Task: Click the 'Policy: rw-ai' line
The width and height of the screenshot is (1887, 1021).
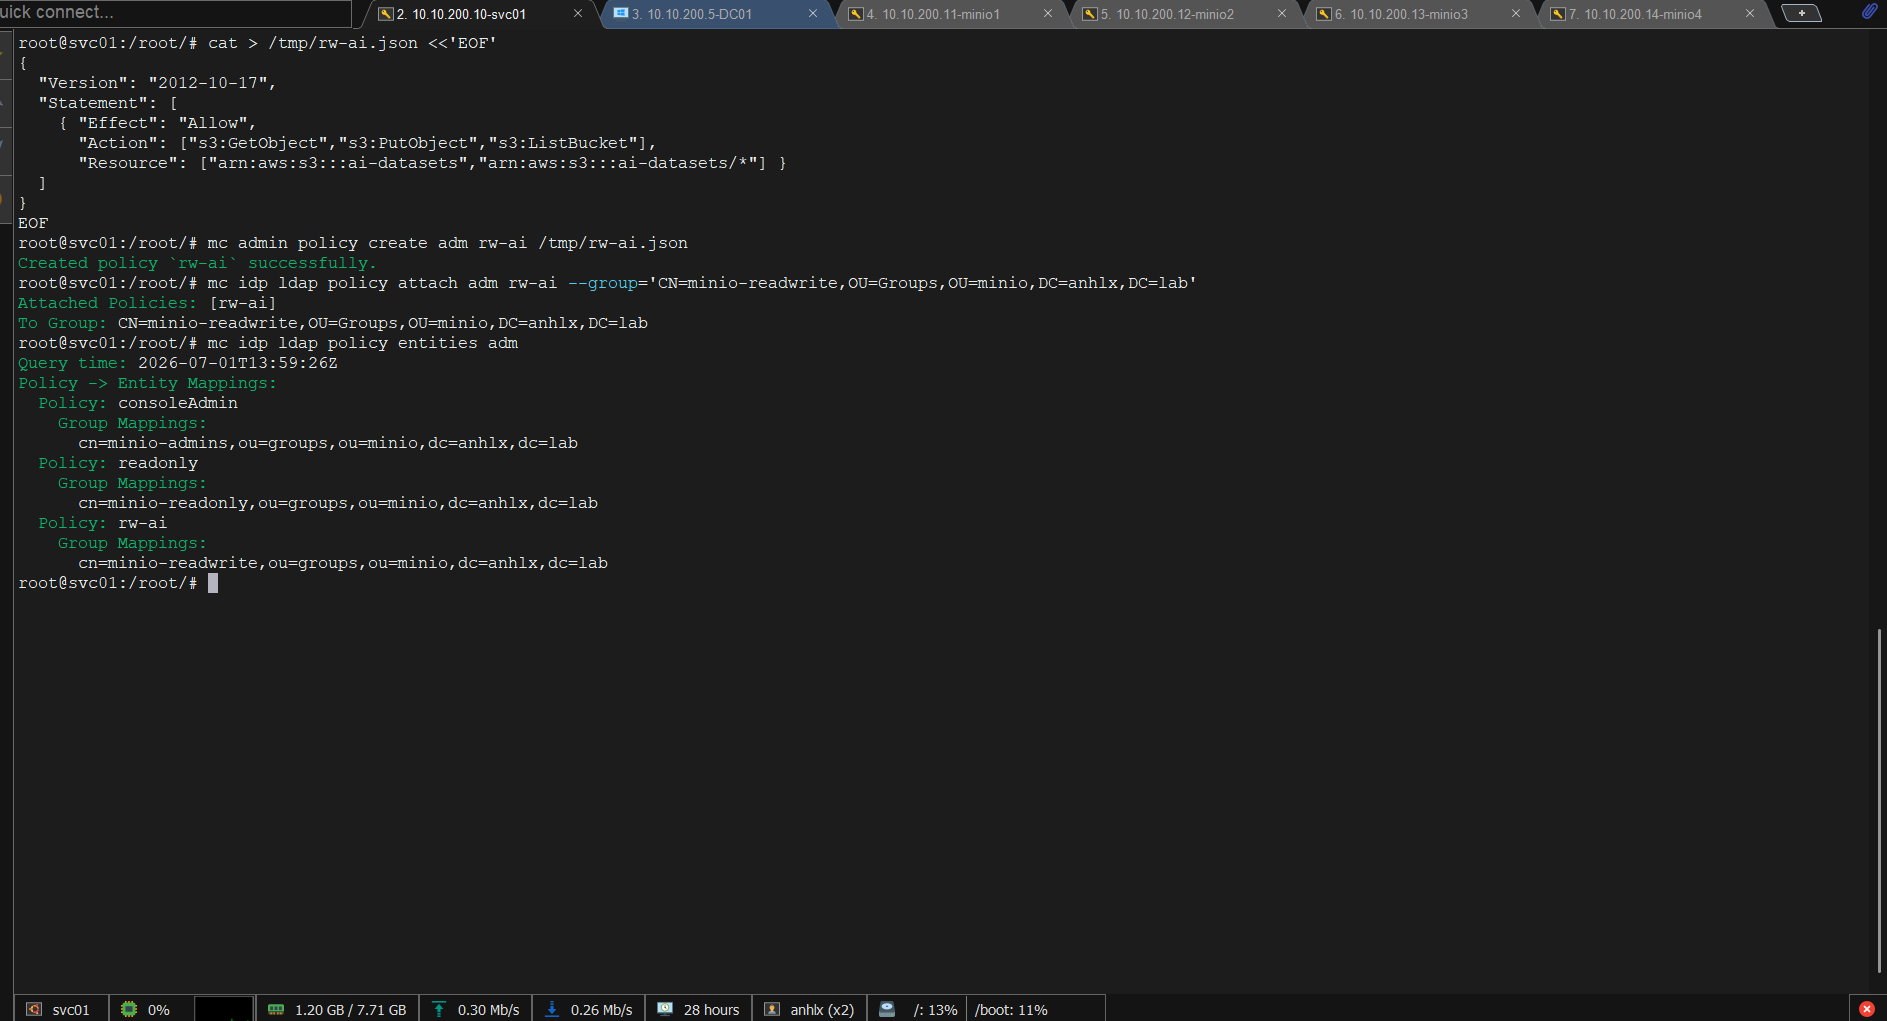Action: 103,523
